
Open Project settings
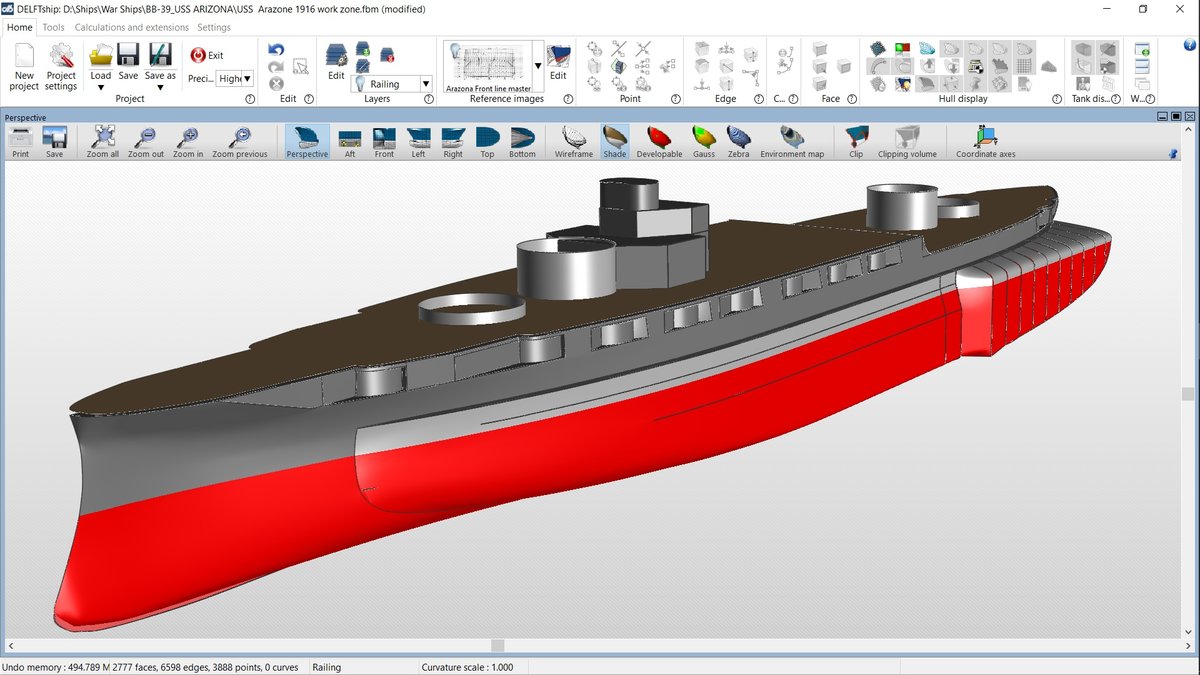61,66
